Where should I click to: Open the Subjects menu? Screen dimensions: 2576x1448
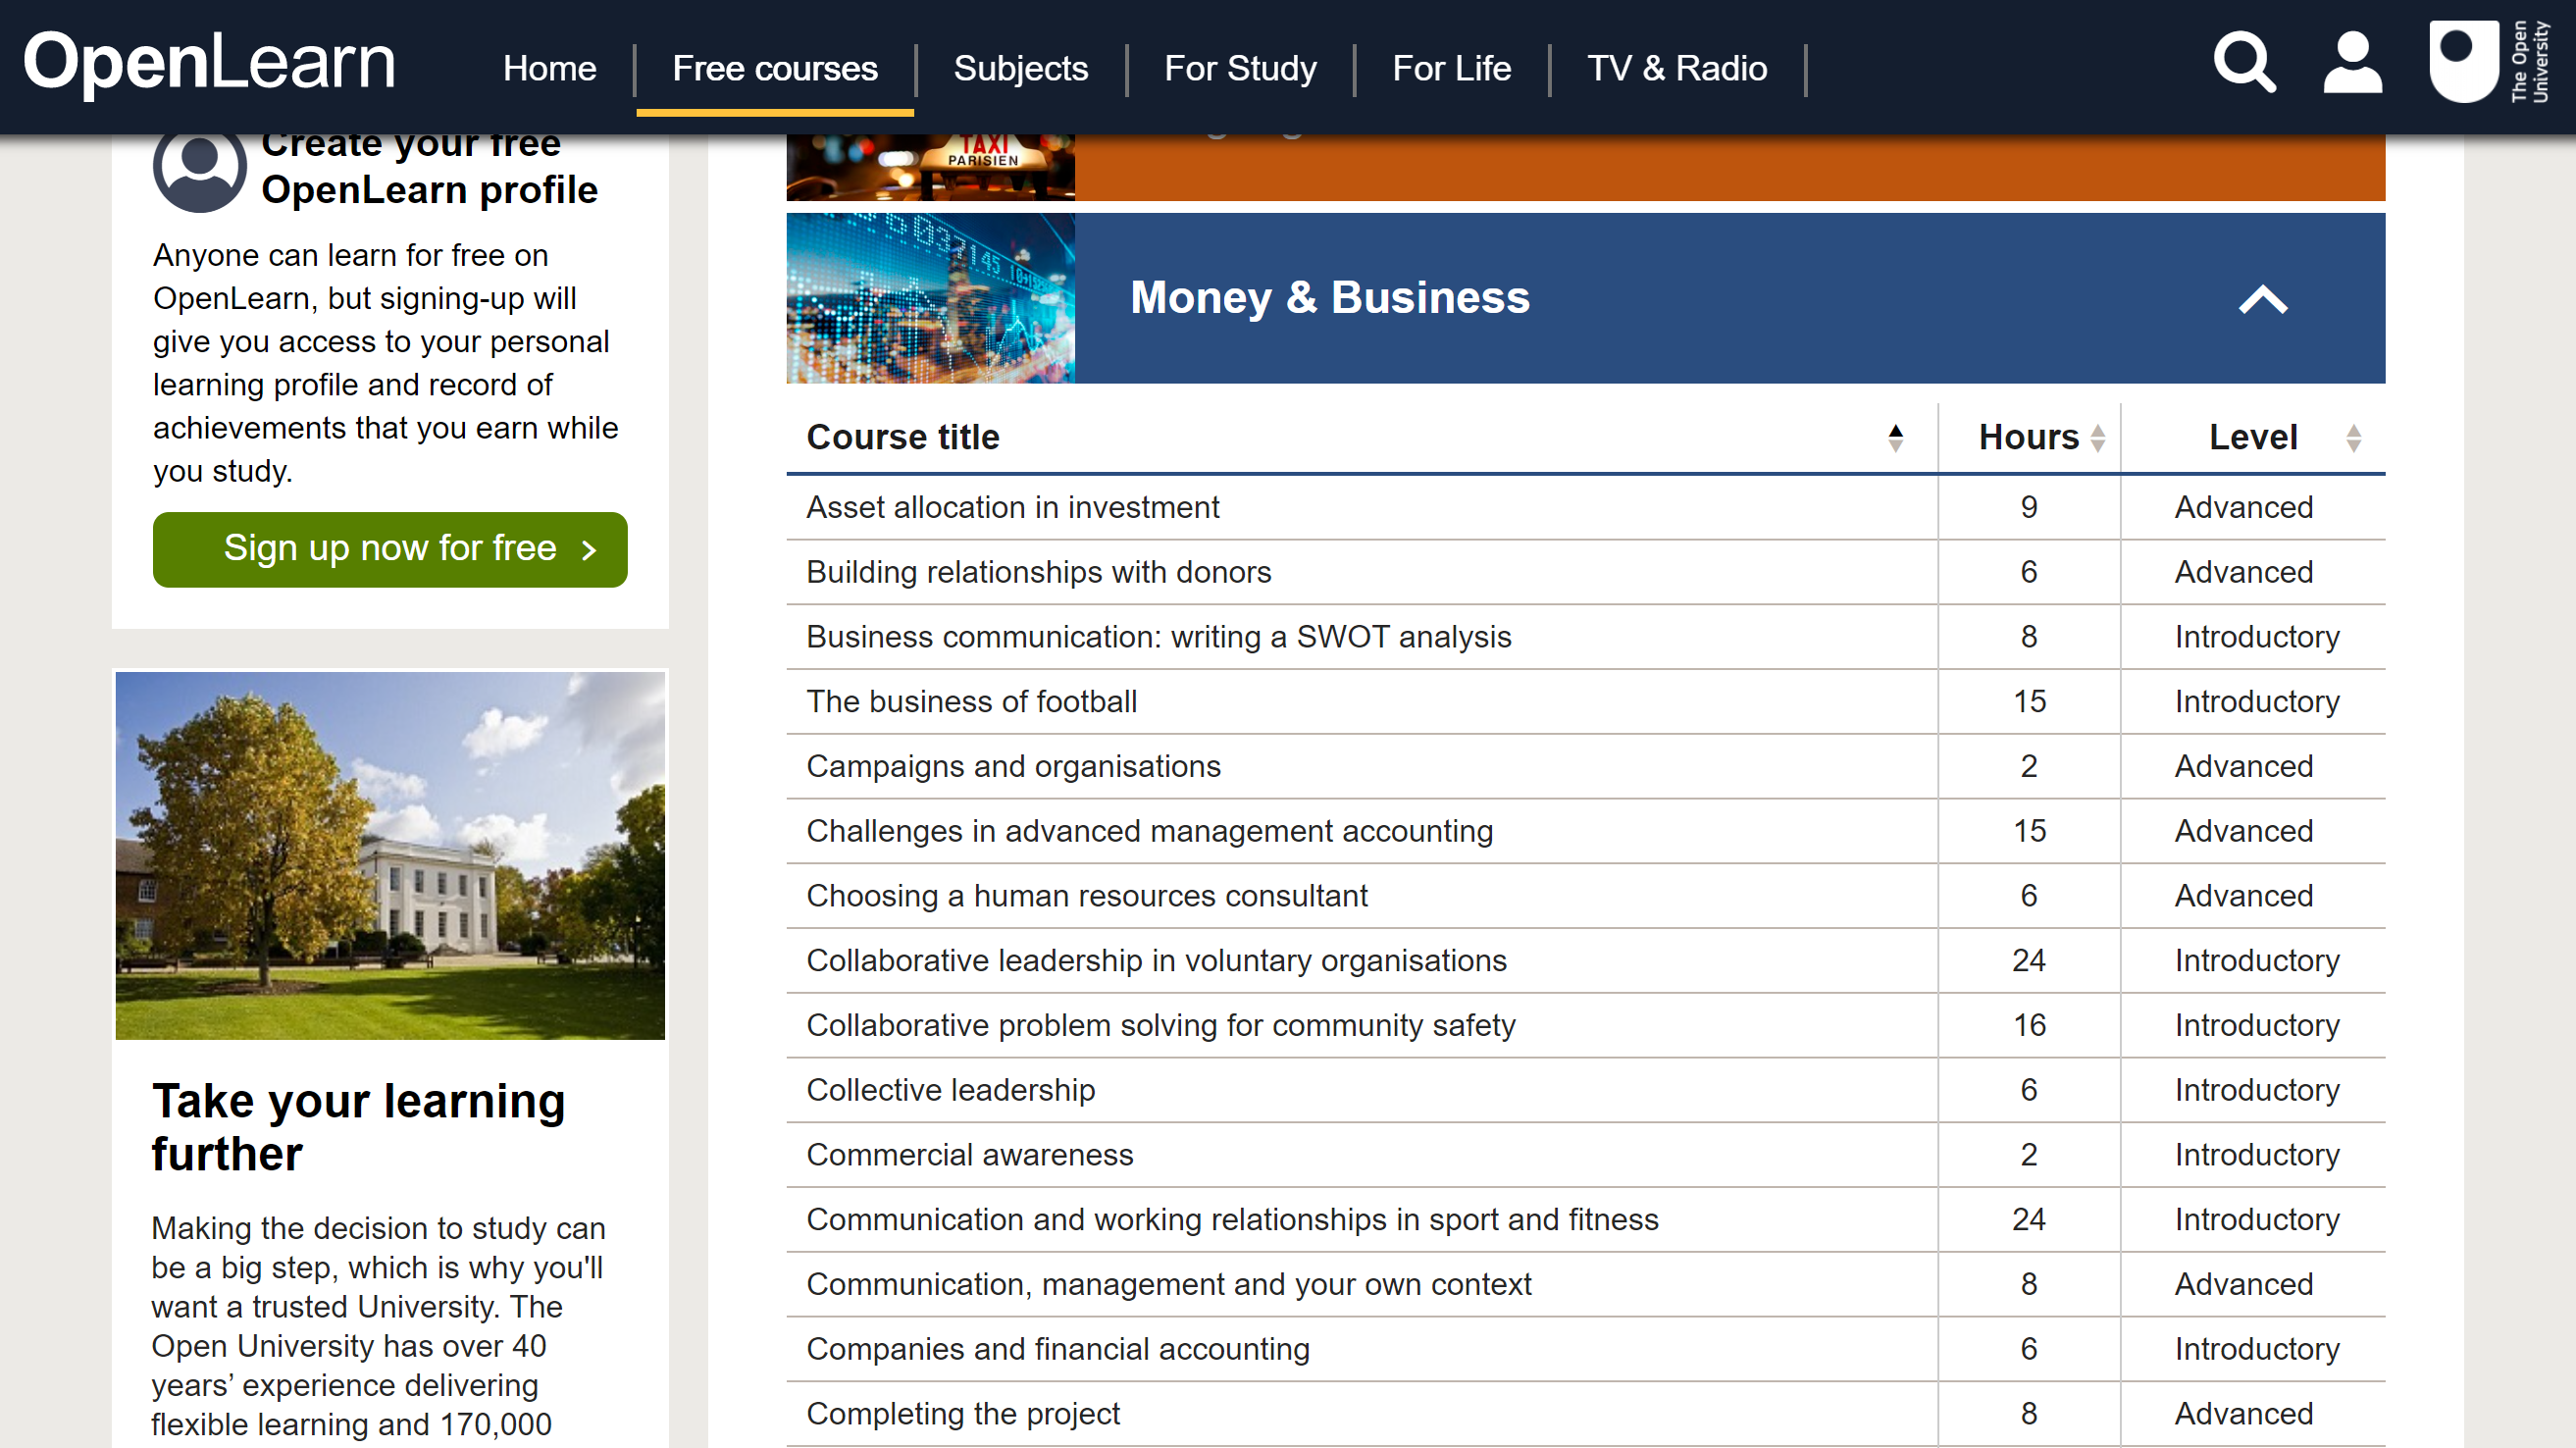coord(1020,69)
